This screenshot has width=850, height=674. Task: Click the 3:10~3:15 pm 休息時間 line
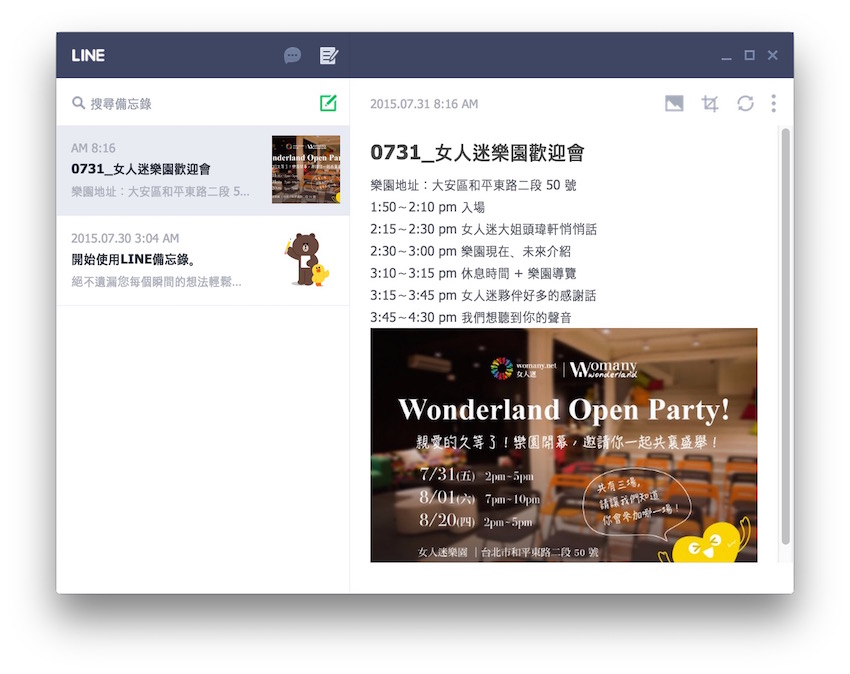pos(473,273)
